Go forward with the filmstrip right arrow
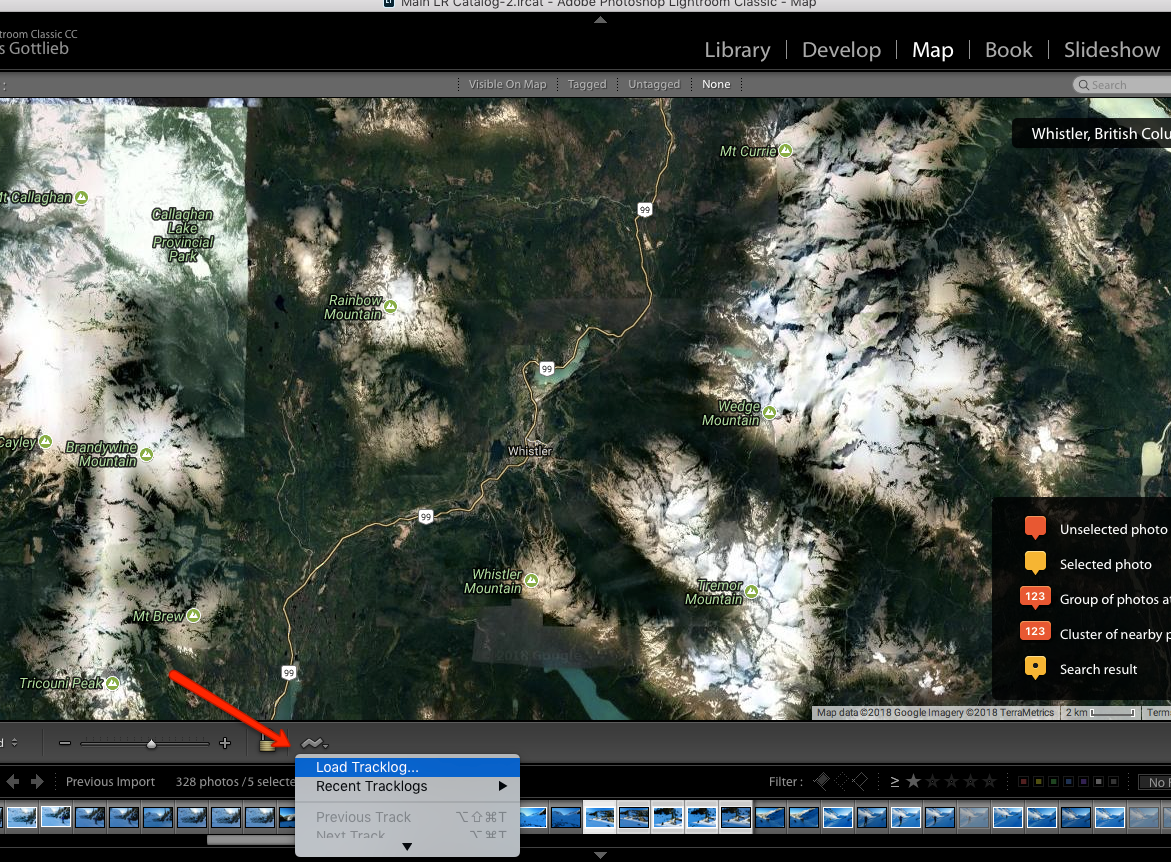 (x=37, y=782)
